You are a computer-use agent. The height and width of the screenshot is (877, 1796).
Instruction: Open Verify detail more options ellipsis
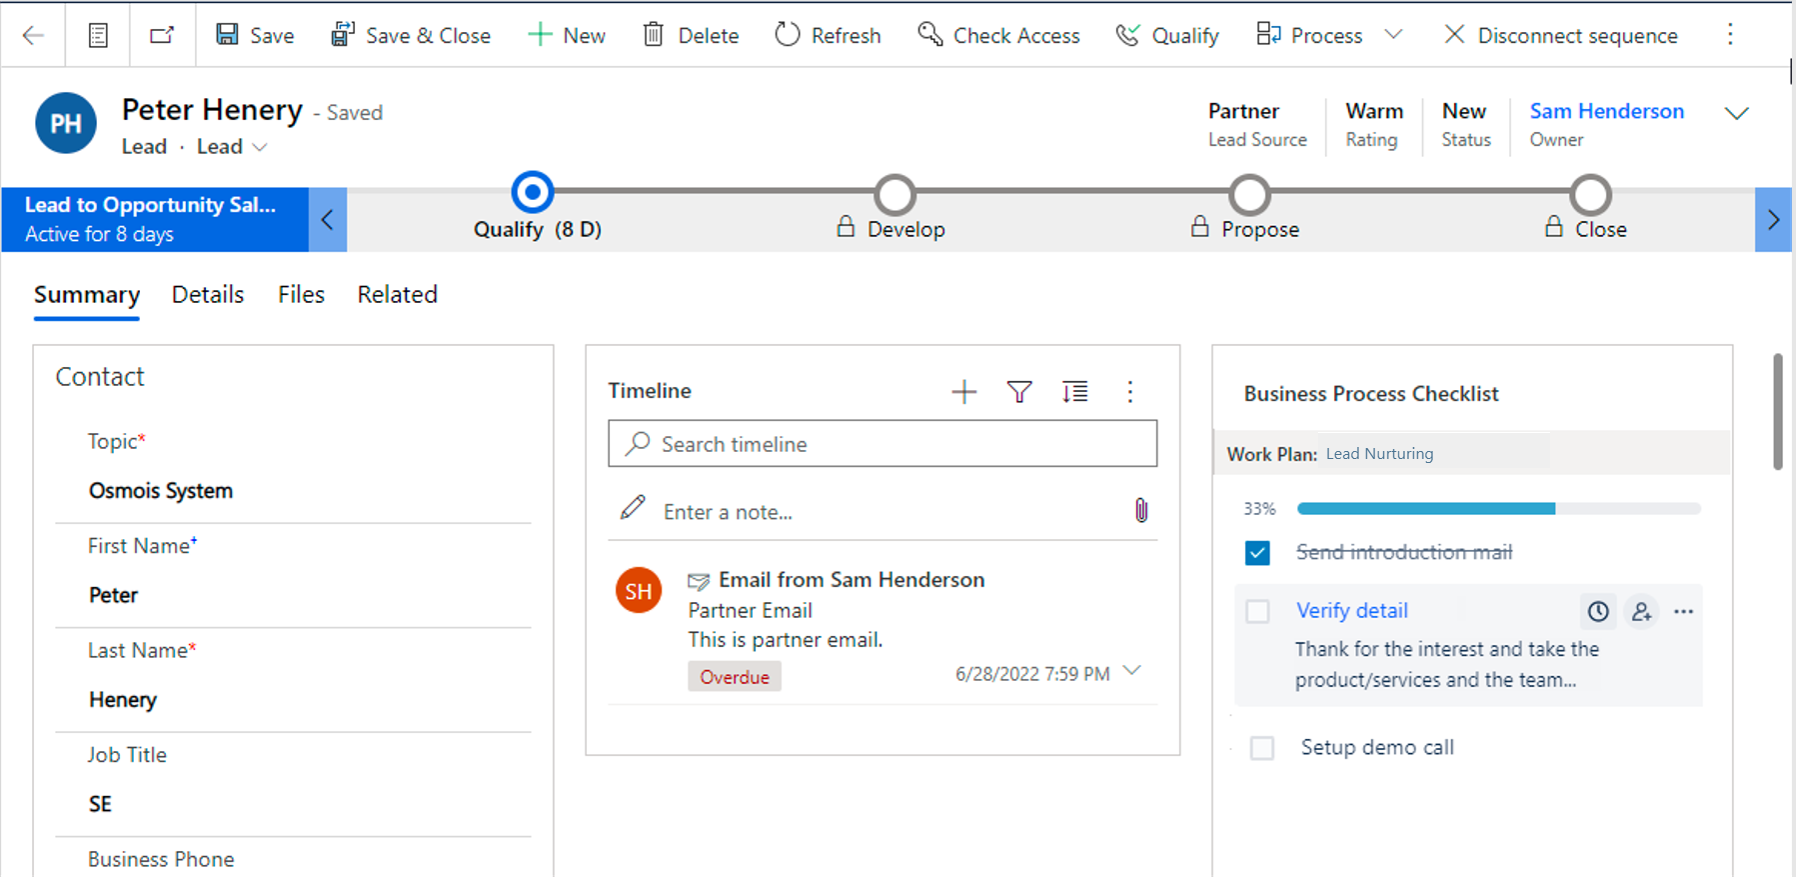click(x=1683, y=611)
